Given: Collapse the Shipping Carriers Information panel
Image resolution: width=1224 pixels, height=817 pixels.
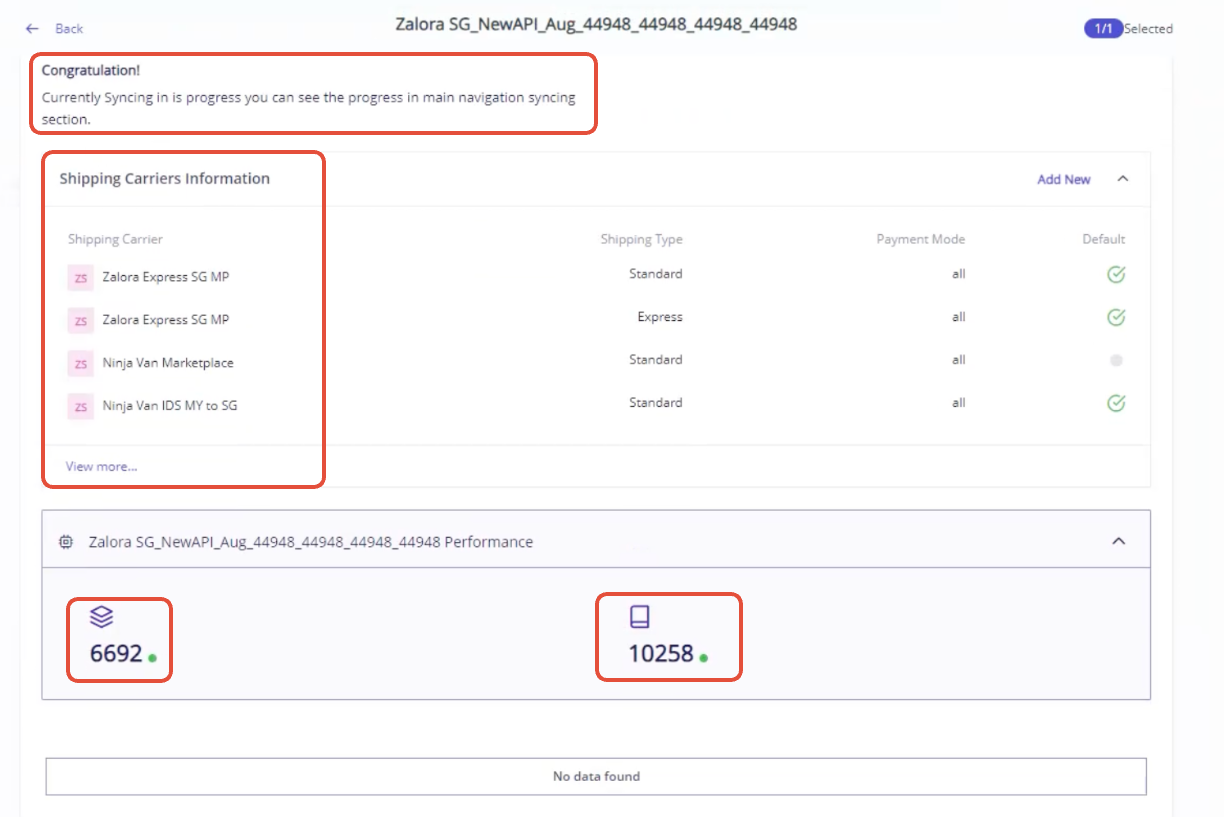Looking at the screenshot, I should 1123,179.
